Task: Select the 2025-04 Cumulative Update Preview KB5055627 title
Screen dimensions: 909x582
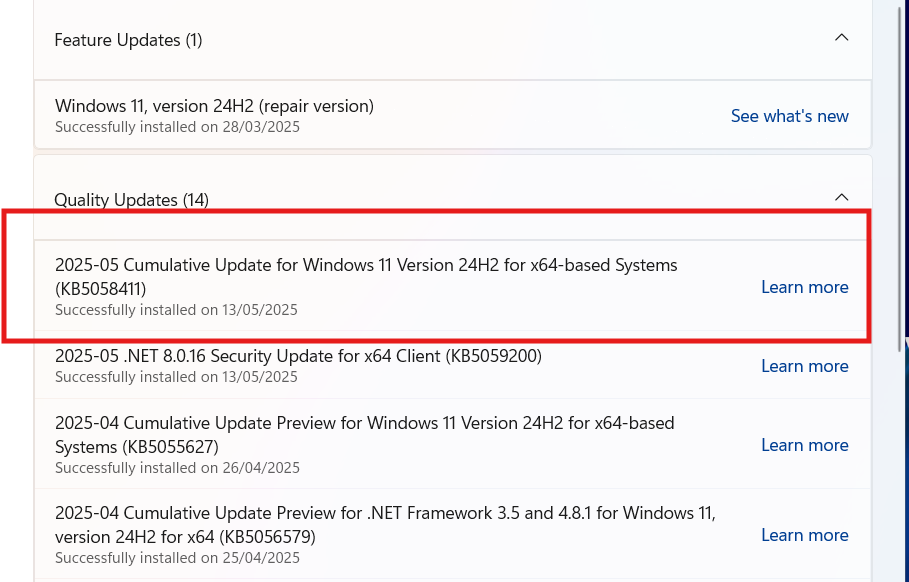Action: click(365, 435)
